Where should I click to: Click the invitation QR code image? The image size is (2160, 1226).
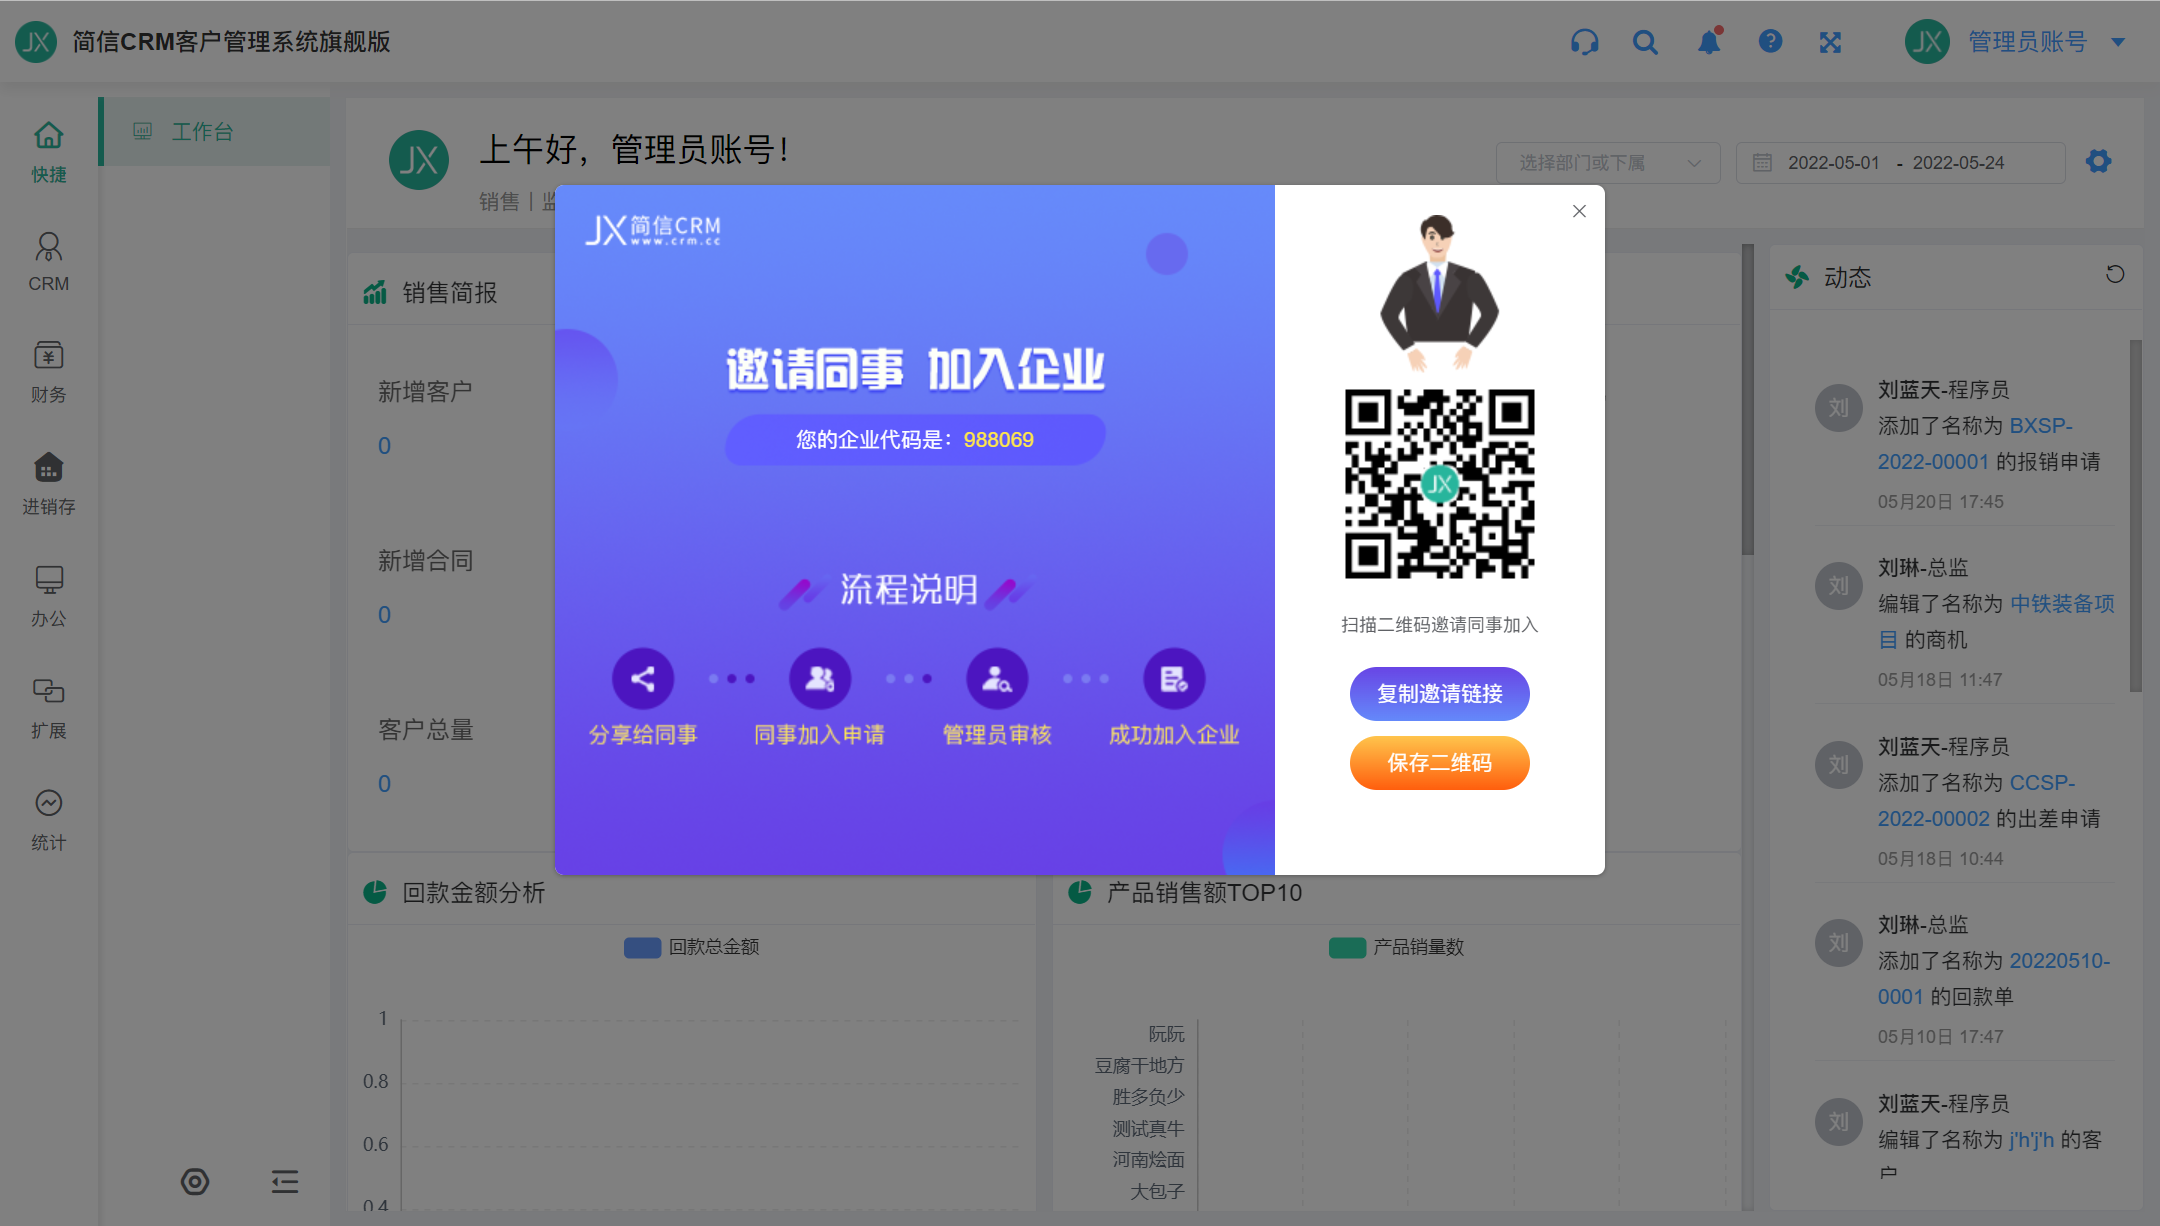1440,484
